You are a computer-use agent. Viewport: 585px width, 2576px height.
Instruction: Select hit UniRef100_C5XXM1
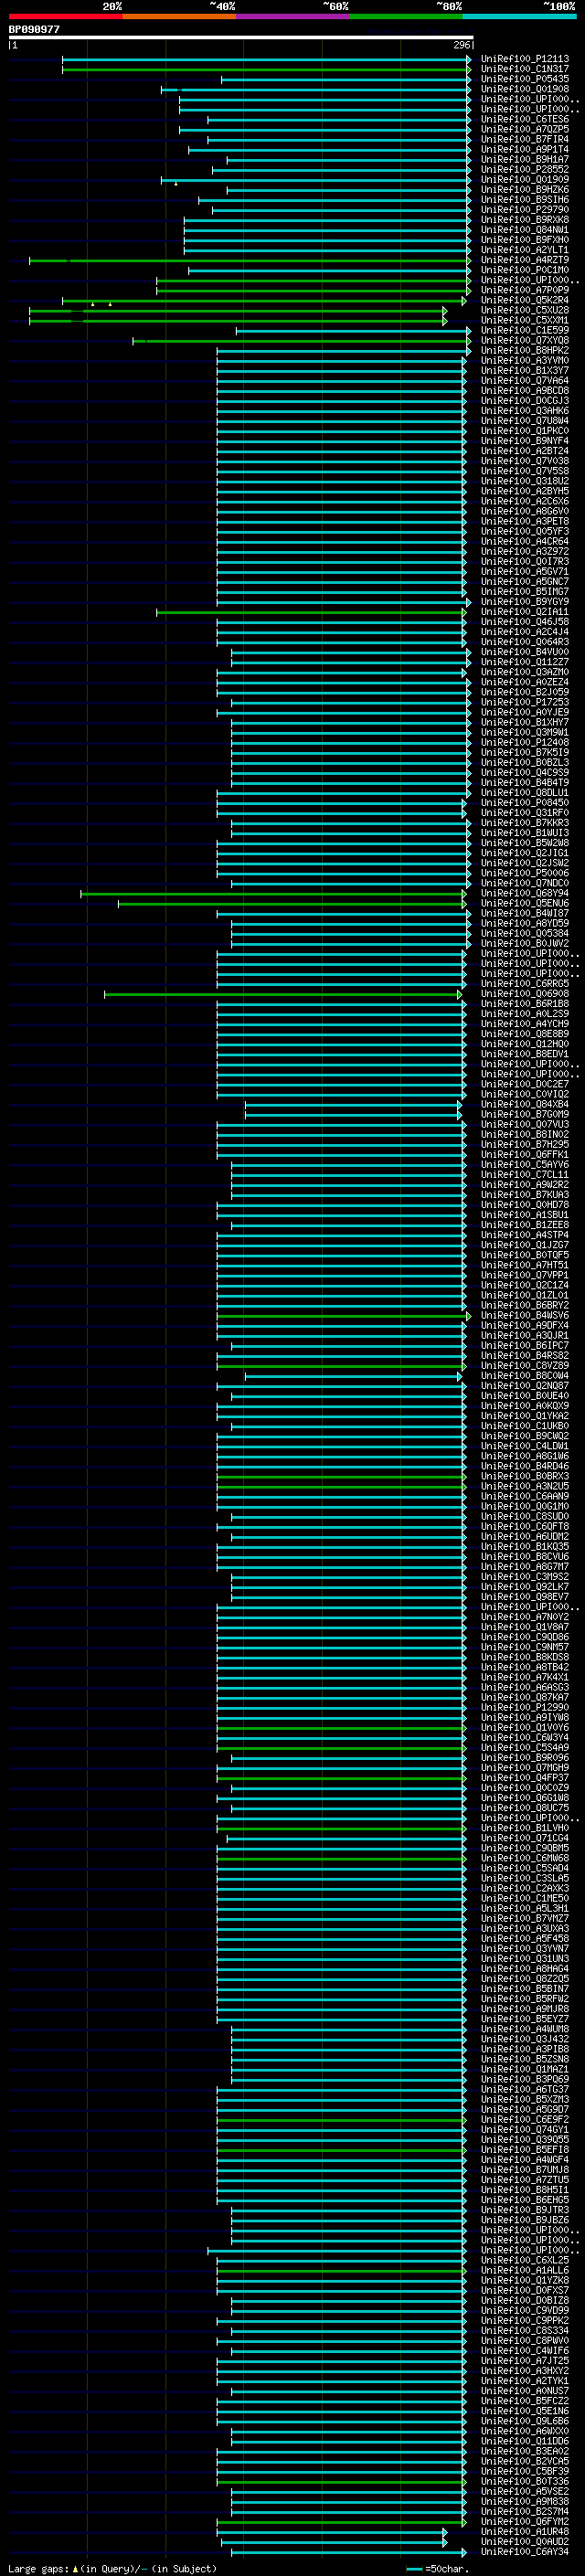coord(524,320)
